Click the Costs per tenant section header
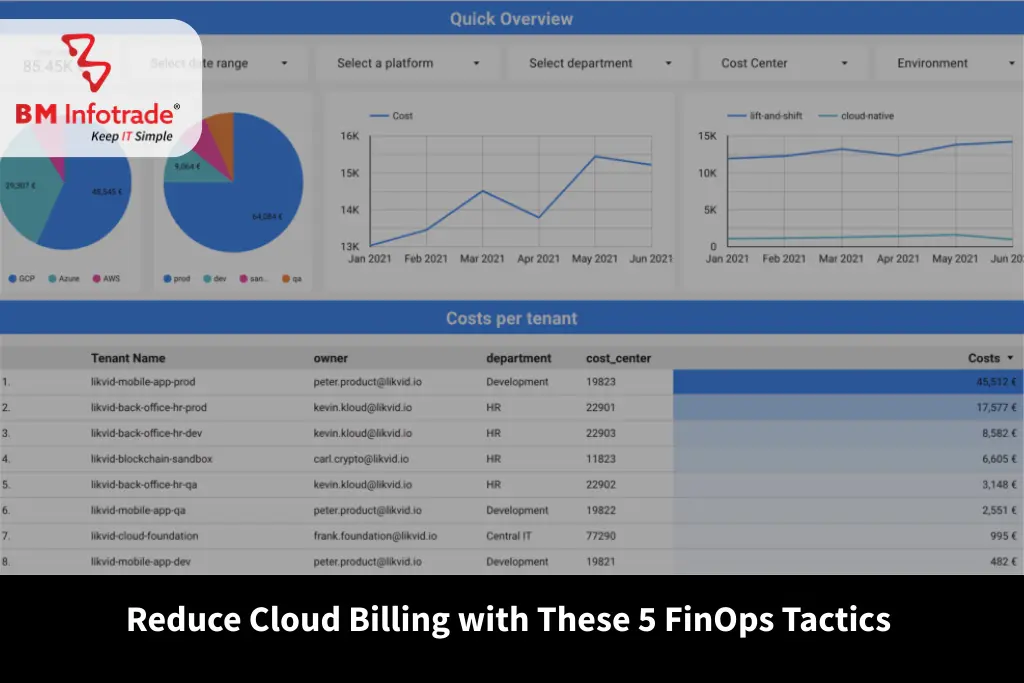This screenshot has width=1024, height=683. tap(511, 317)
